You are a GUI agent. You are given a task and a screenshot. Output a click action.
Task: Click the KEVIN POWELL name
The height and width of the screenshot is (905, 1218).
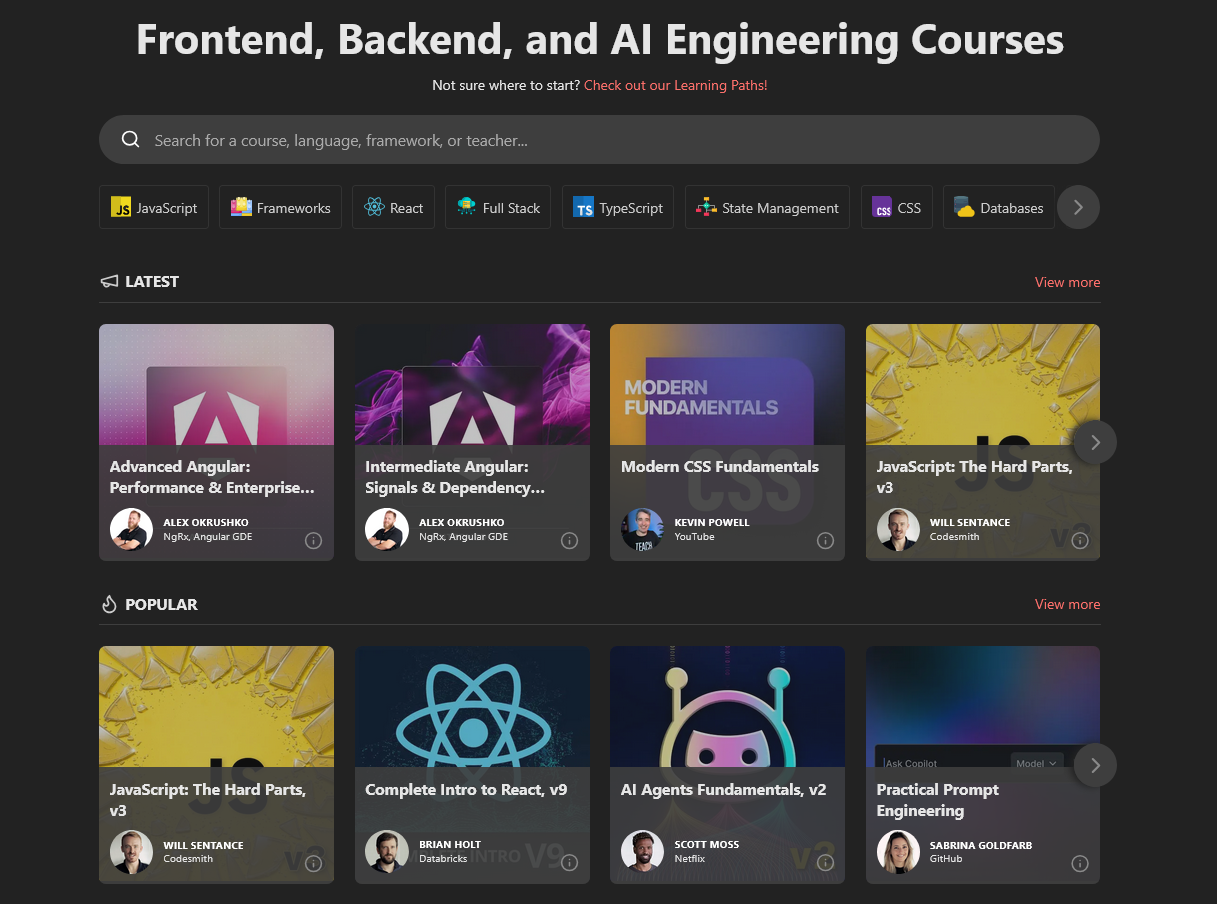(x=712, y=522)
